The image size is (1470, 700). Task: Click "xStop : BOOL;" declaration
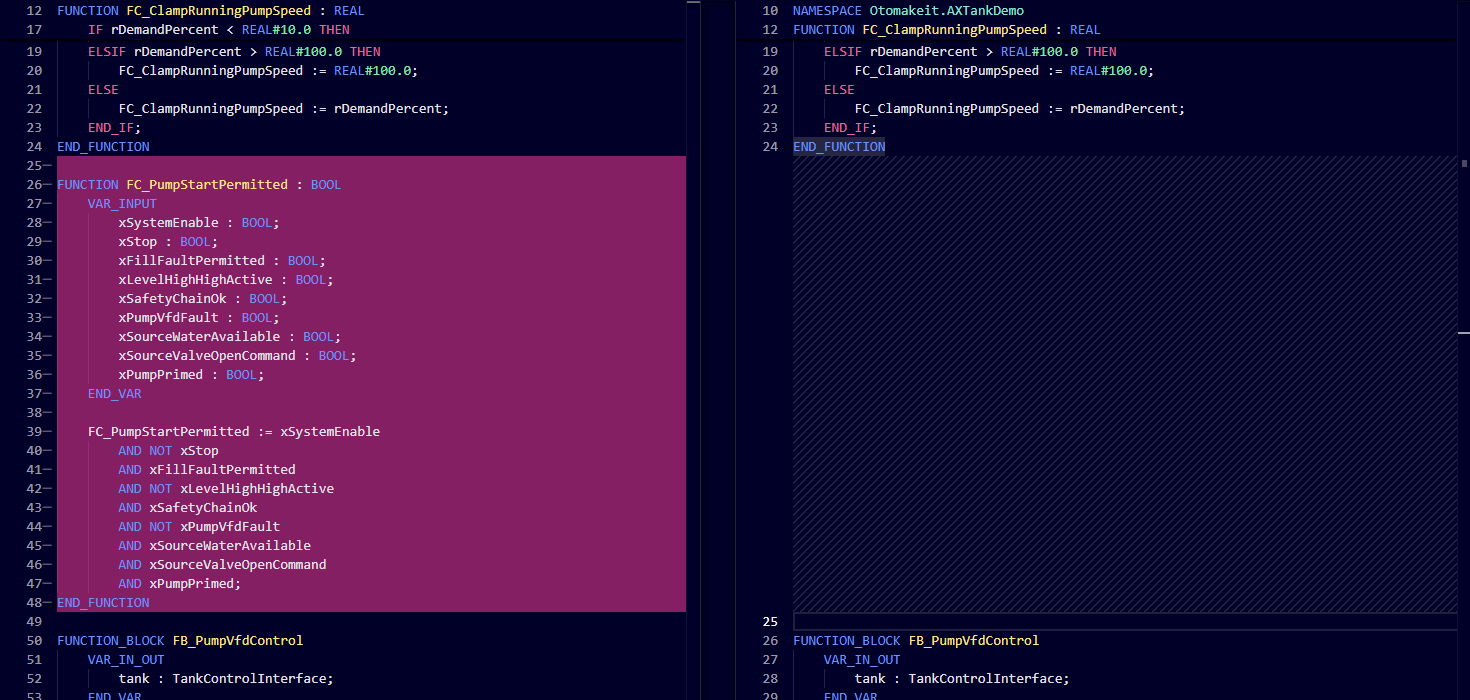[x=168, y=241]
